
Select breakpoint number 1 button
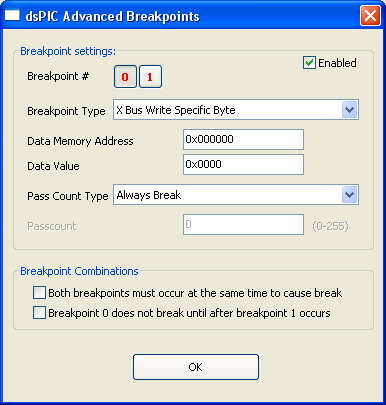coord(150,77)
